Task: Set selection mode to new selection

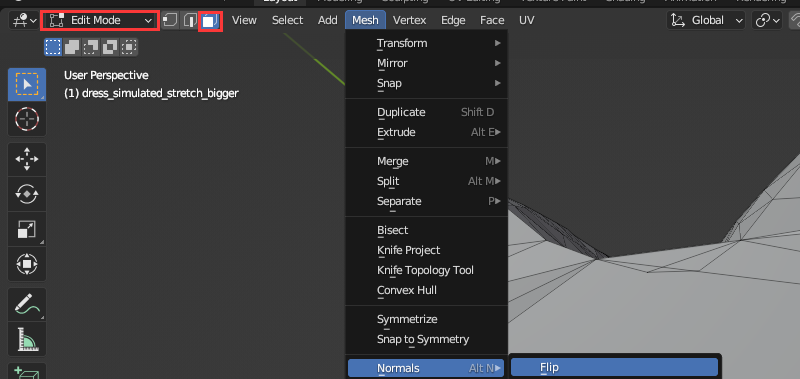Action: pos(53,47)
